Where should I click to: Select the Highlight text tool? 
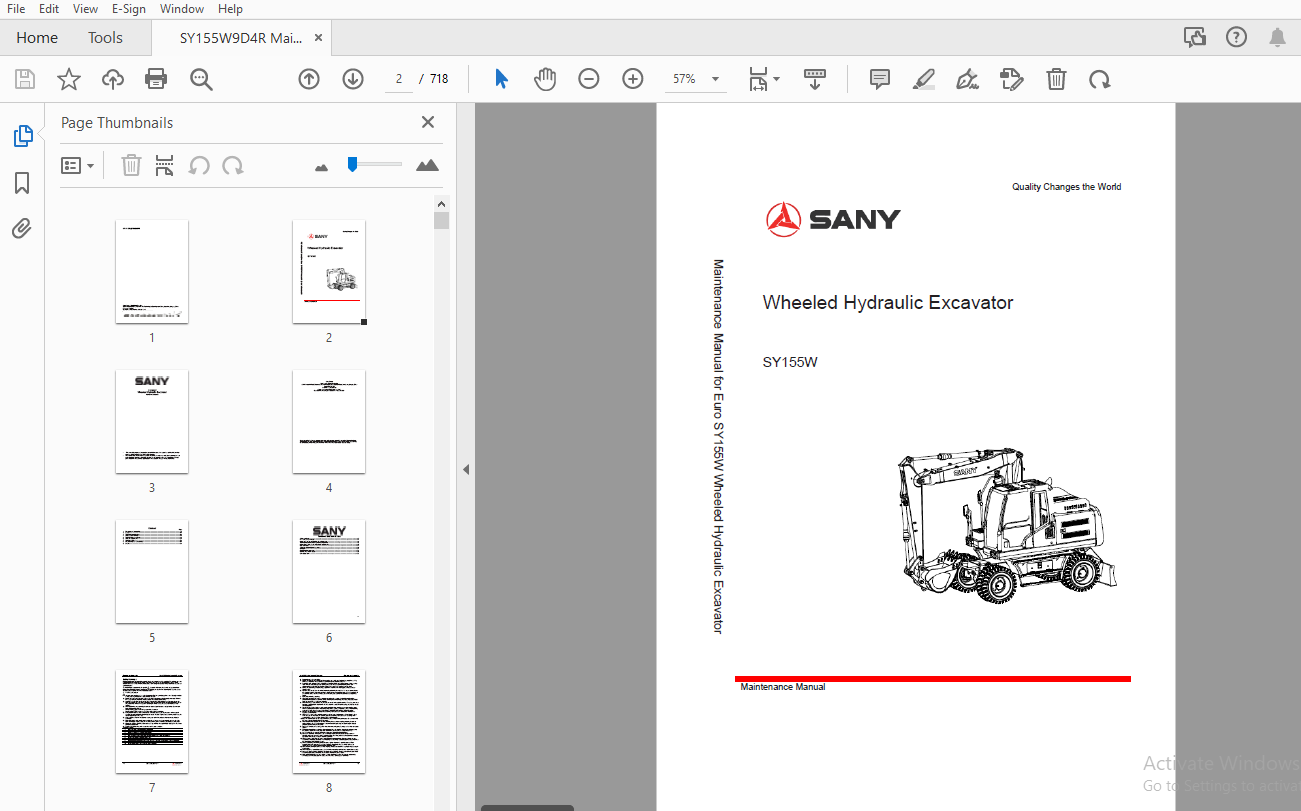click(924, 79)
